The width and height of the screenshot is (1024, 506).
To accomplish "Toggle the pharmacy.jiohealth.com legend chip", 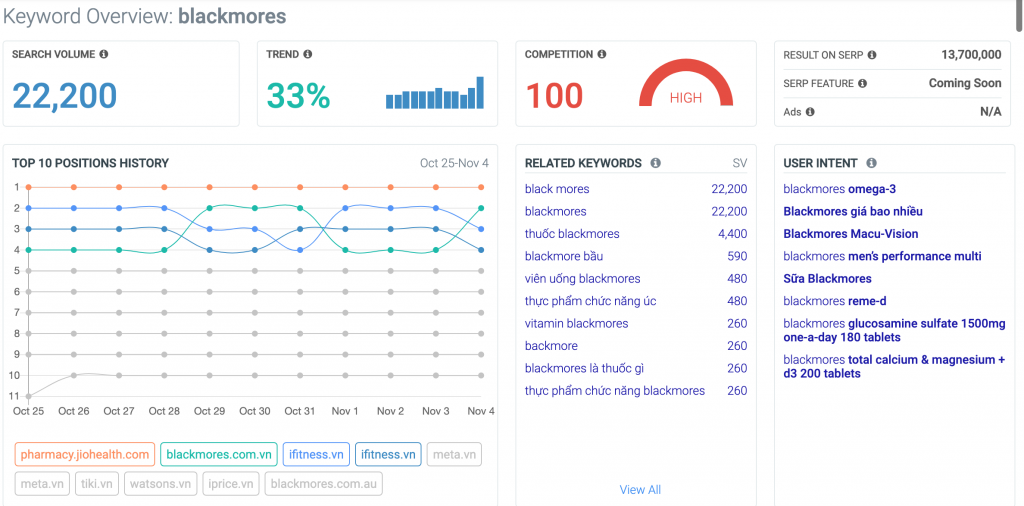I will [x=84, y=455].
